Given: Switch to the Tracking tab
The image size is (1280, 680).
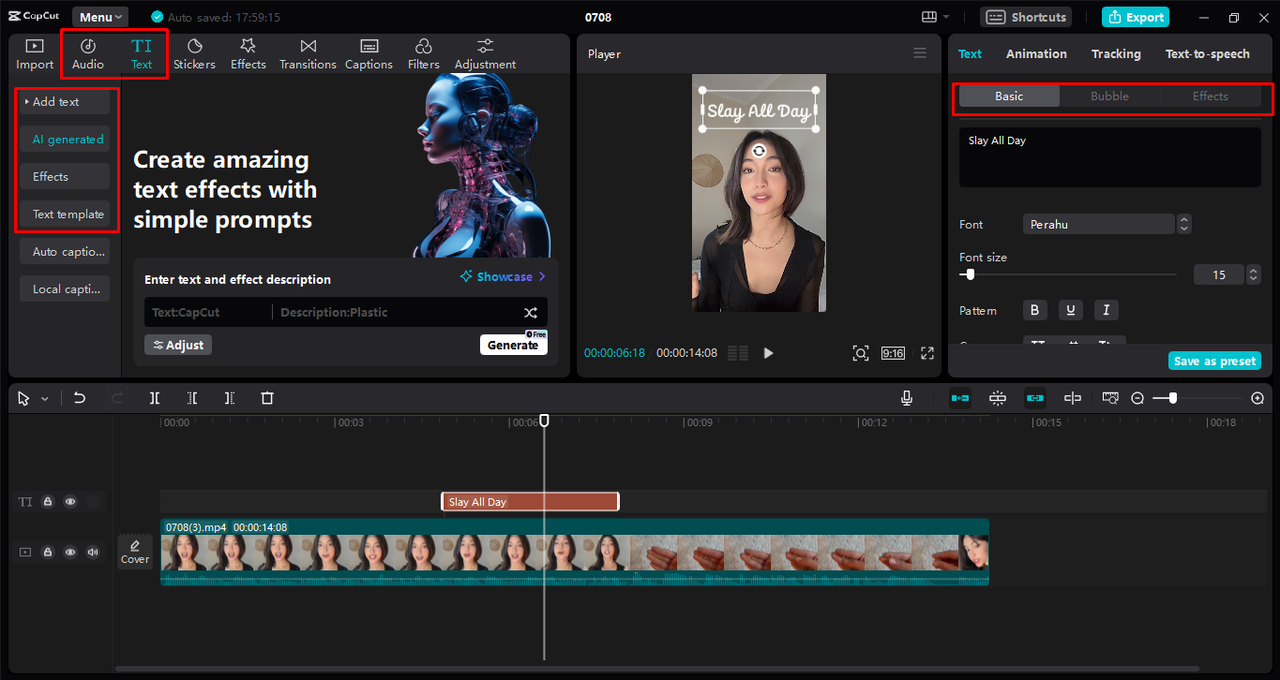Looking at the screenshot, I should tap(1116, 54).
